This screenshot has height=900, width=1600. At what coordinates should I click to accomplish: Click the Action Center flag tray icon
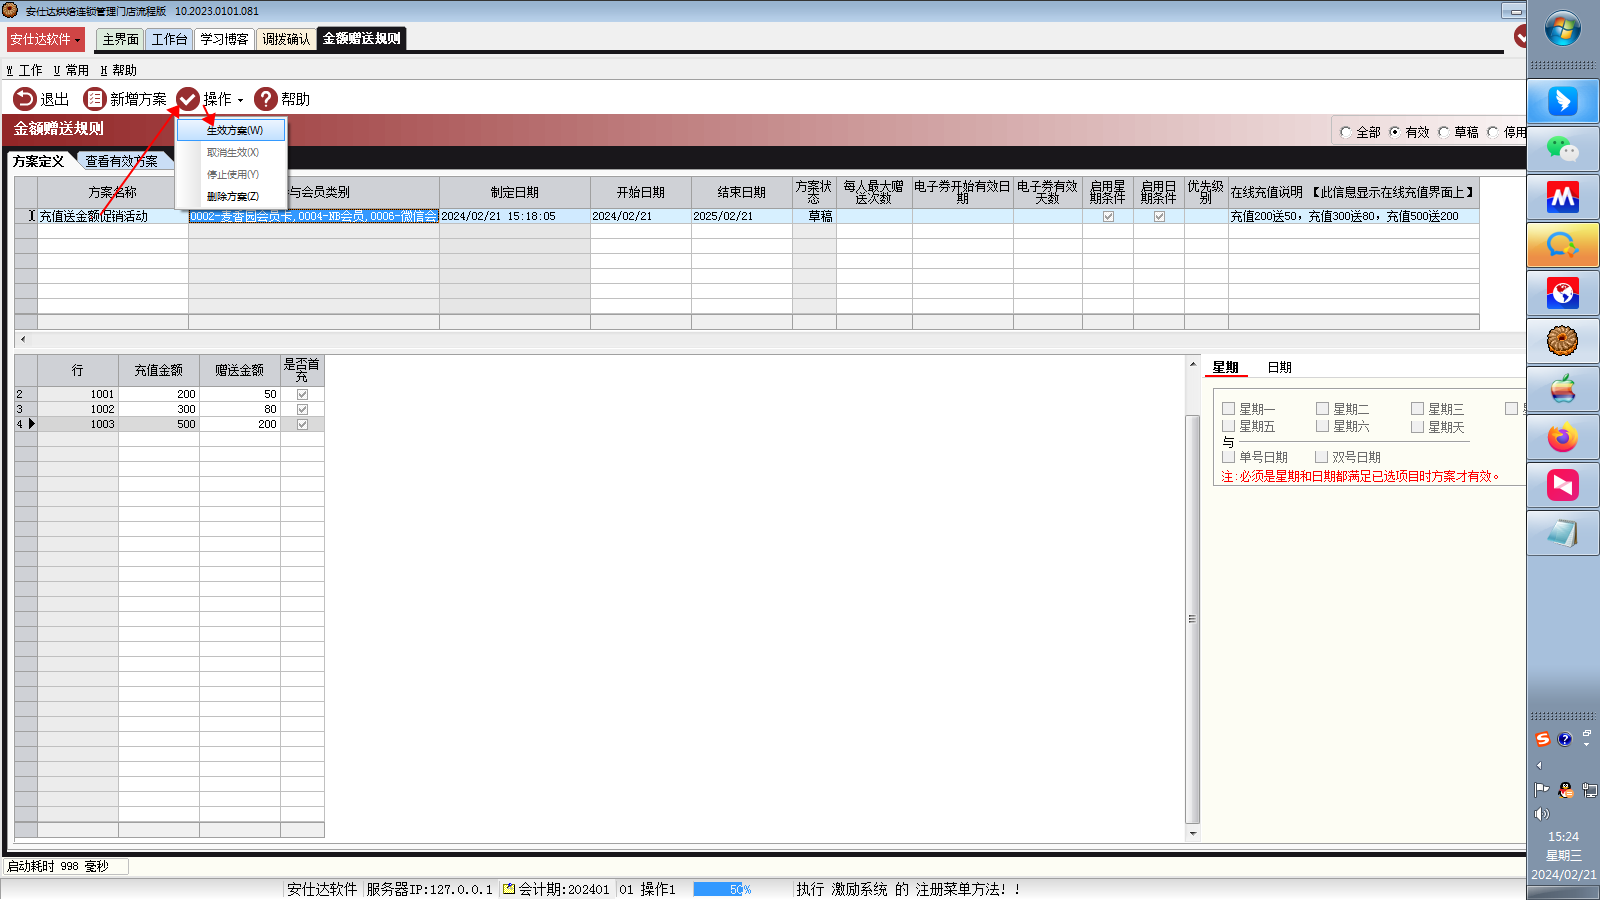click(x=1542, y=789)
